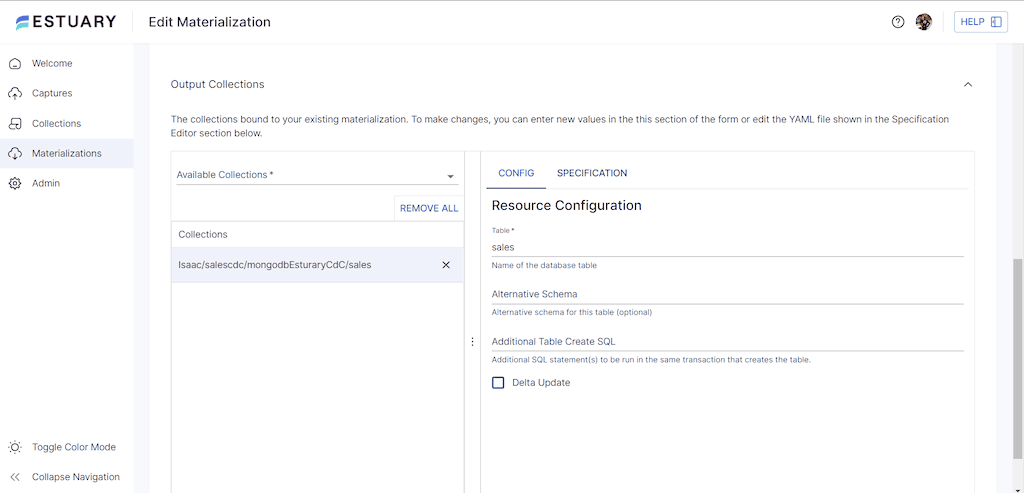The width and height of the screenshot is (1024, 493).
Task: Click the Collections icon in sidebar
Action: [x=14, y=123]
